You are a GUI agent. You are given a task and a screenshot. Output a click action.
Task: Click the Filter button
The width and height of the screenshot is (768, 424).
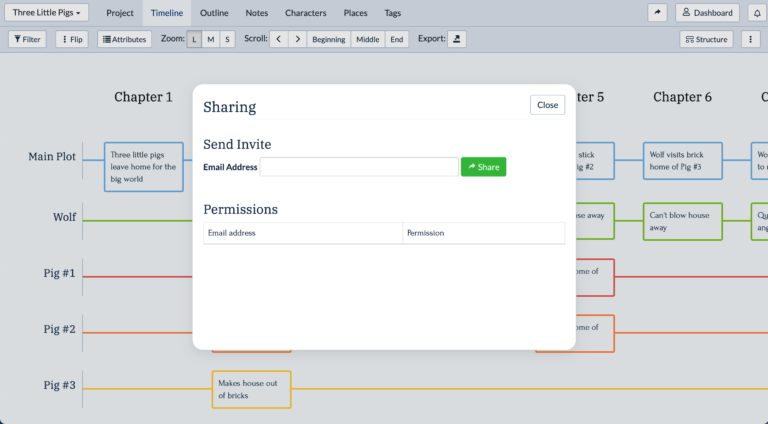27,39
